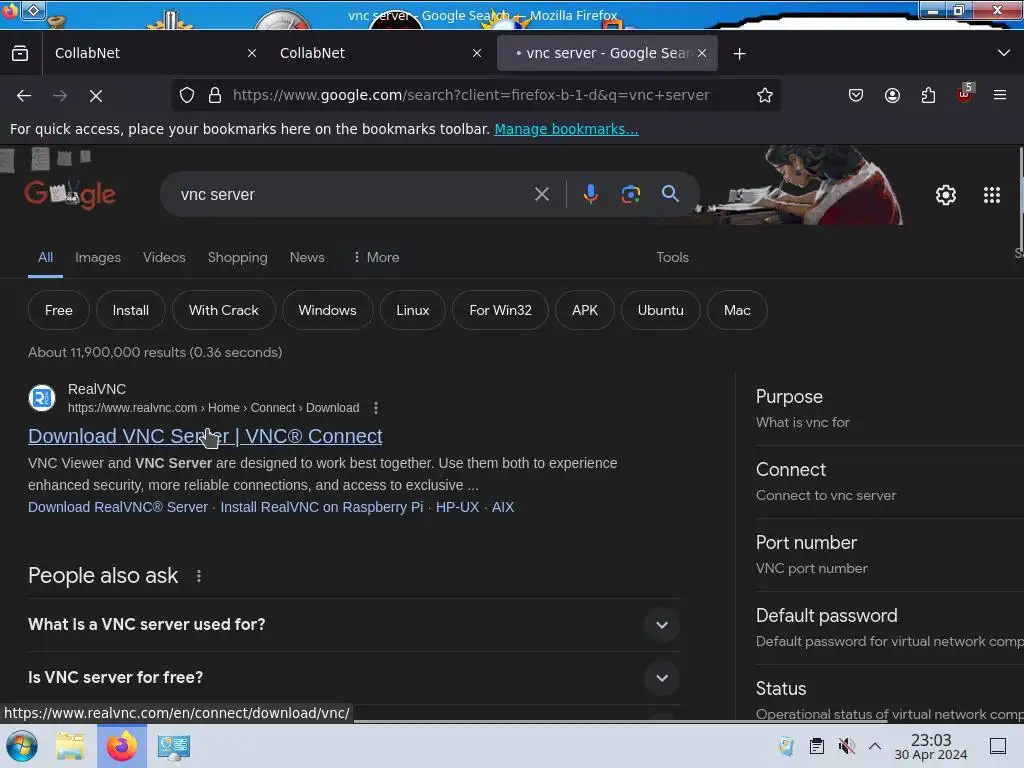Start voice search with microphone
The width and height of the screenshot is (1024, 768).
(590, 194)
